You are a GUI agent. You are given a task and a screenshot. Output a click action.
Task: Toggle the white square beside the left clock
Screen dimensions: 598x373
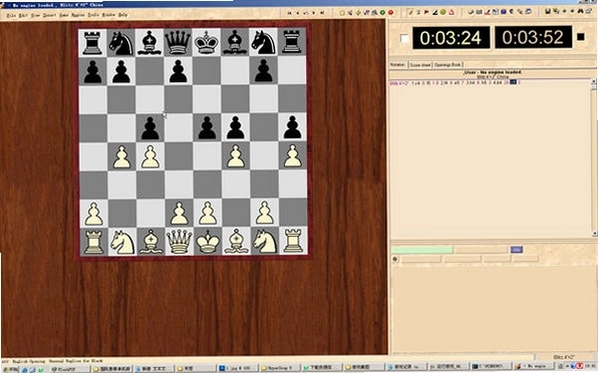(404, 38)
